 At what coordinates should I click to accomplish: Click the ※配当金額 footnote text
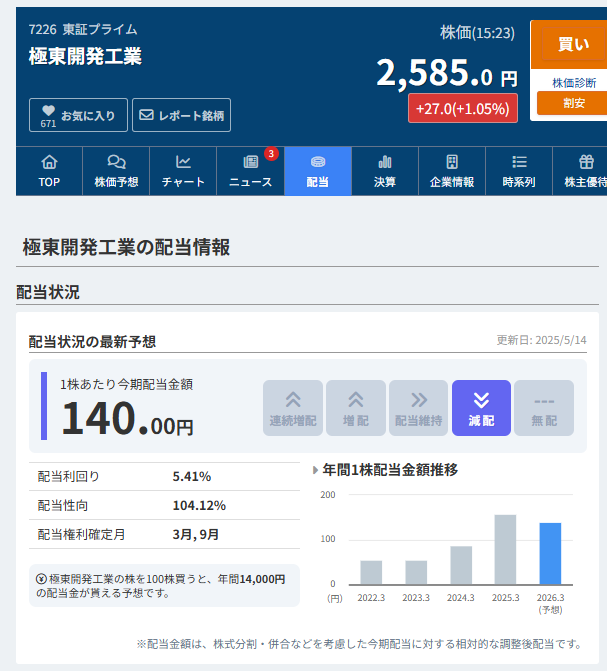(359, 644)
